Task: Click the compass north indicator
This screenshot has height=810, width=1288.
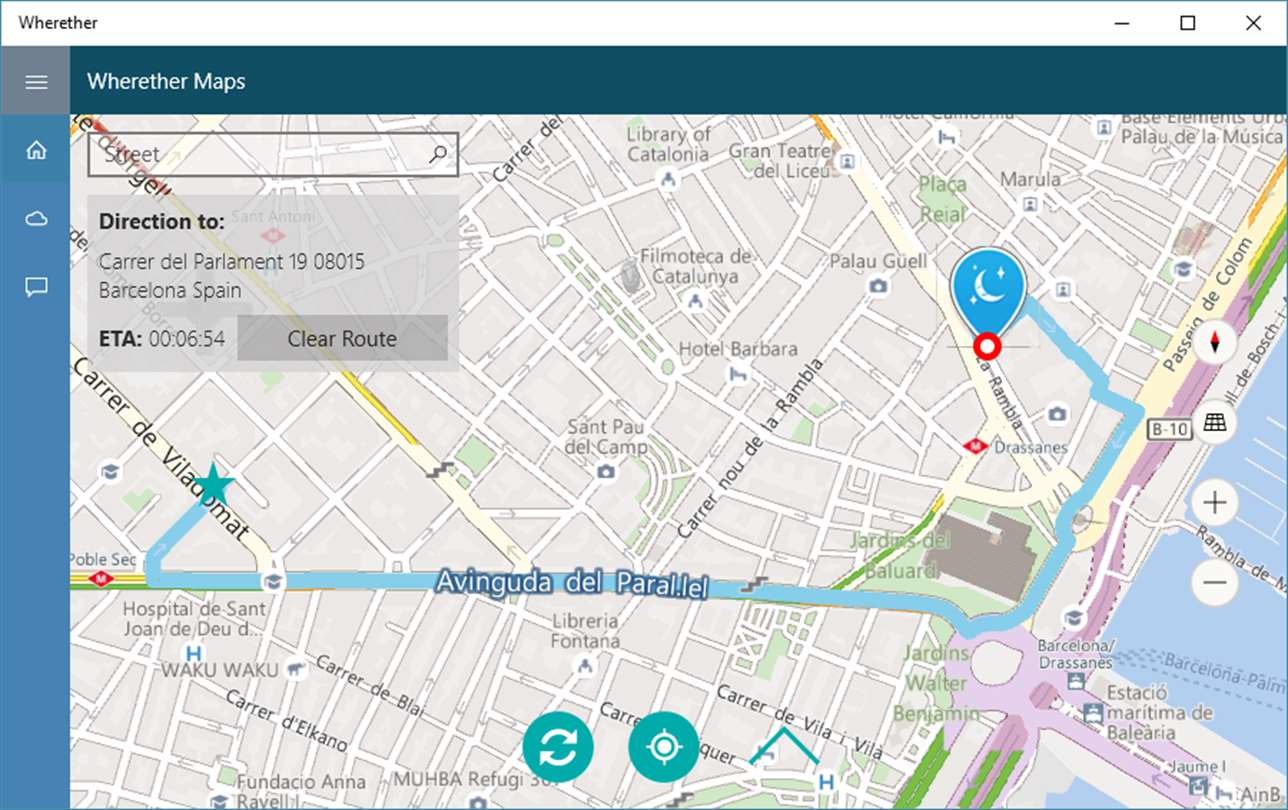Action: click(x=1214, y=343)
